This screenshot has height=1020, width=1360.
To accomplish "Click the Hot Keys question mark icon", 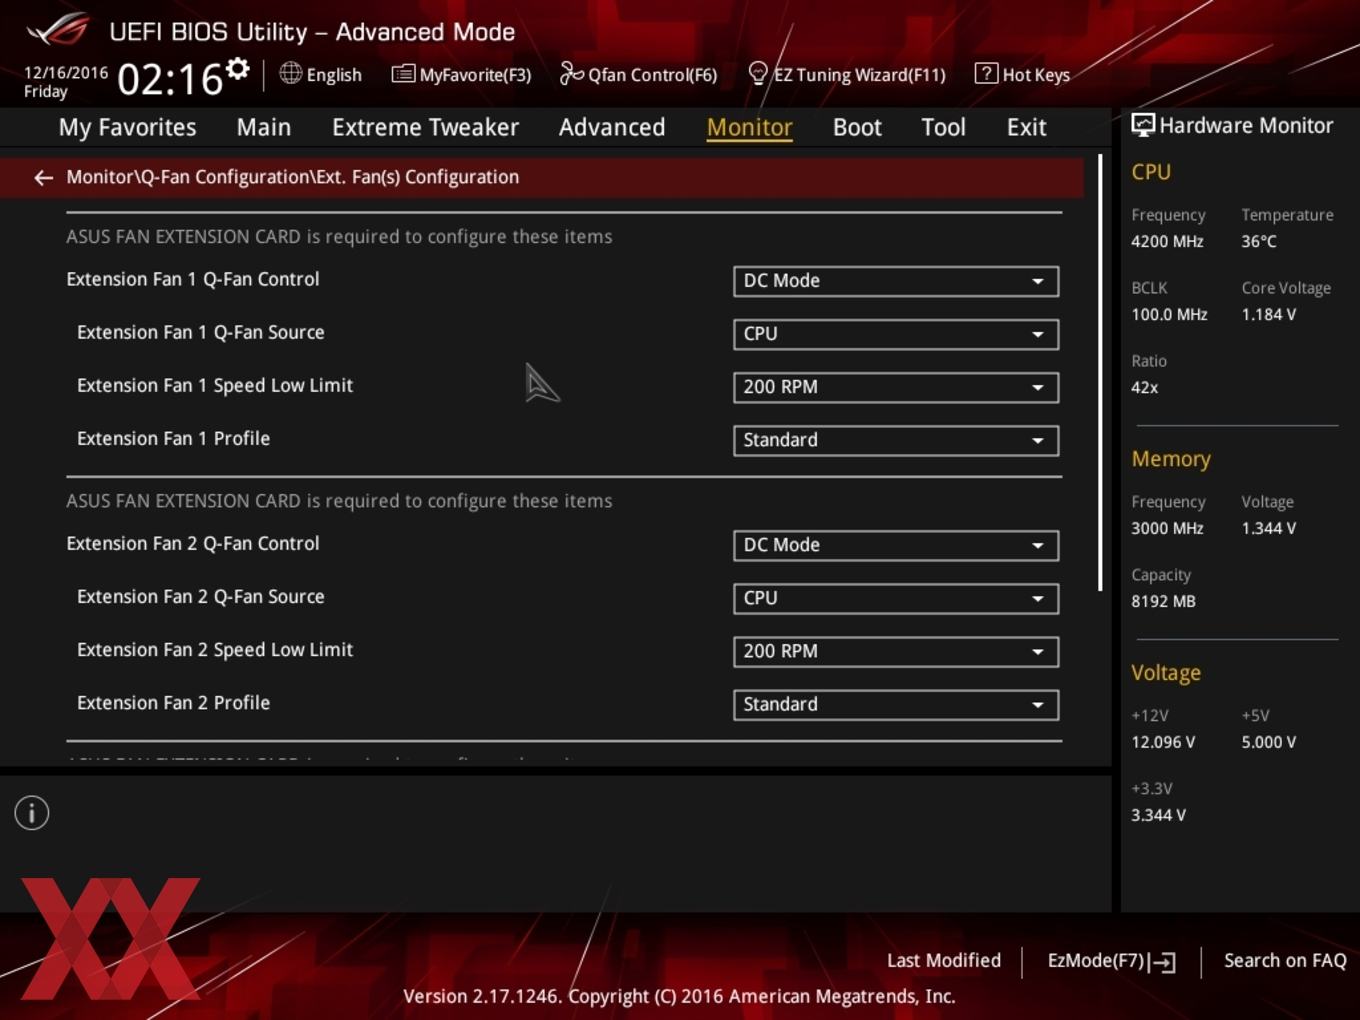I will point(985,73).
